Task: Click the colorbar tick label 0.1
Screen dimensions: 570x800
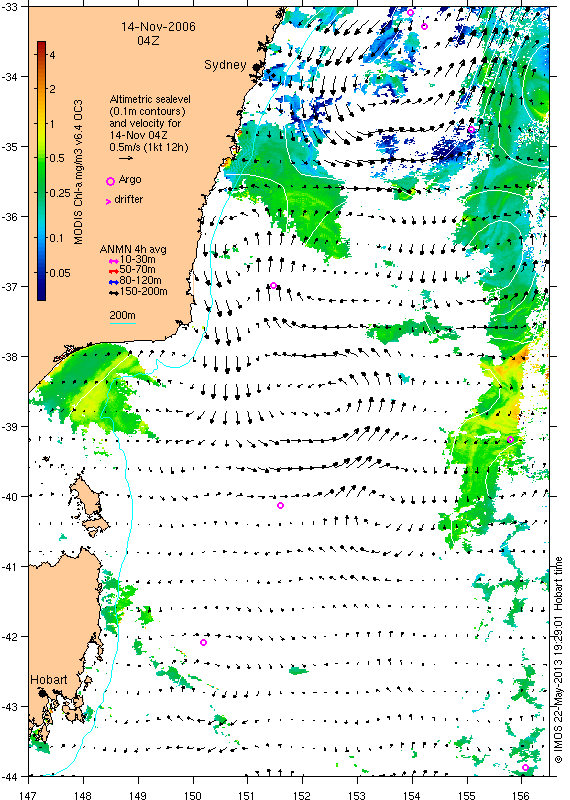Action: [57, 238]
